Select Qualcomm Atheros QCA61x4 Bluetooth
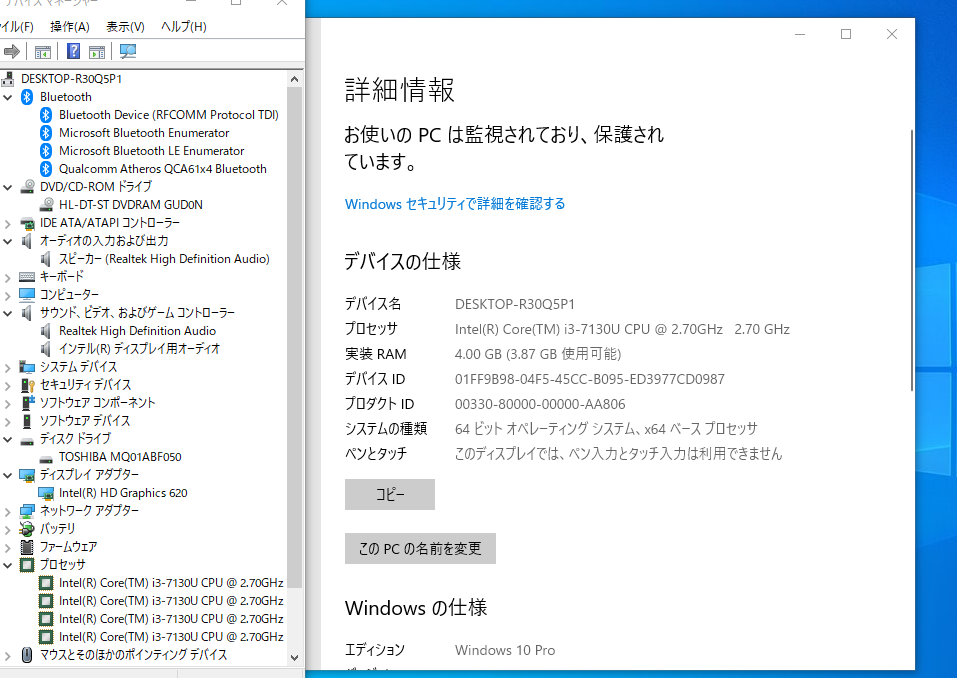Image resolution: width=957 pixels, height=678 pixels. point(162,169)
